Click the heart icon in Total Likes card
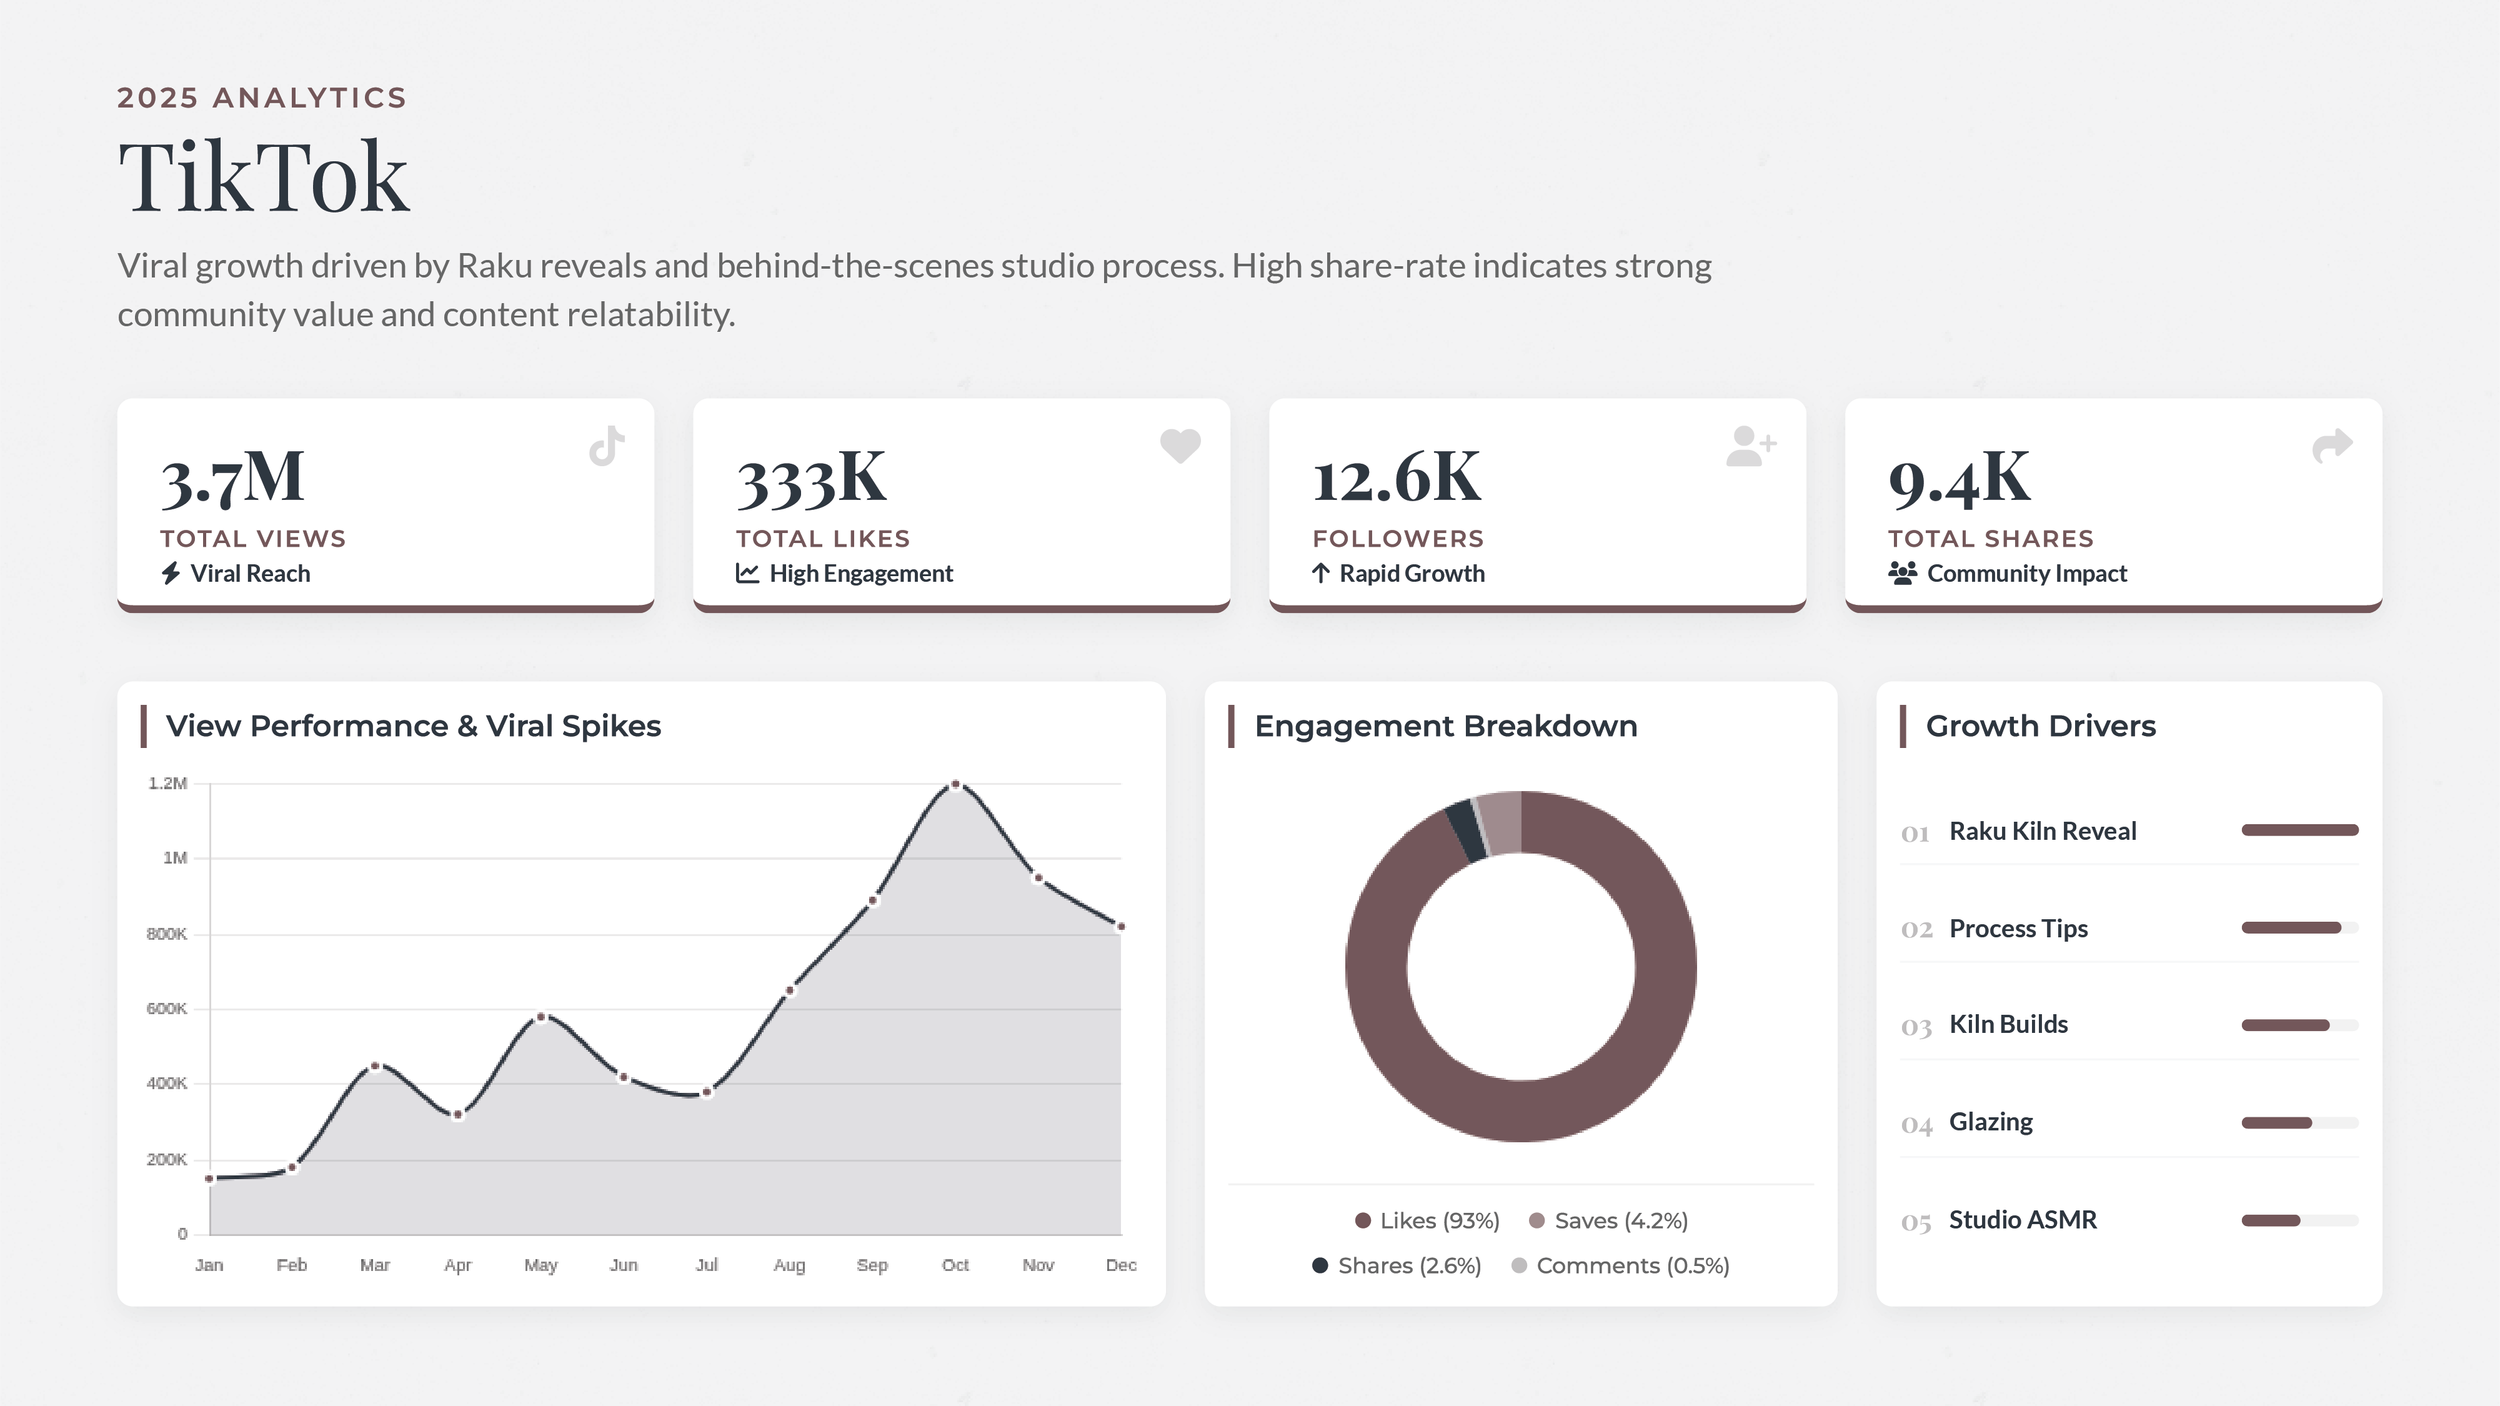This screenshot has width=2500, height=1406. tap(1180, 445)
